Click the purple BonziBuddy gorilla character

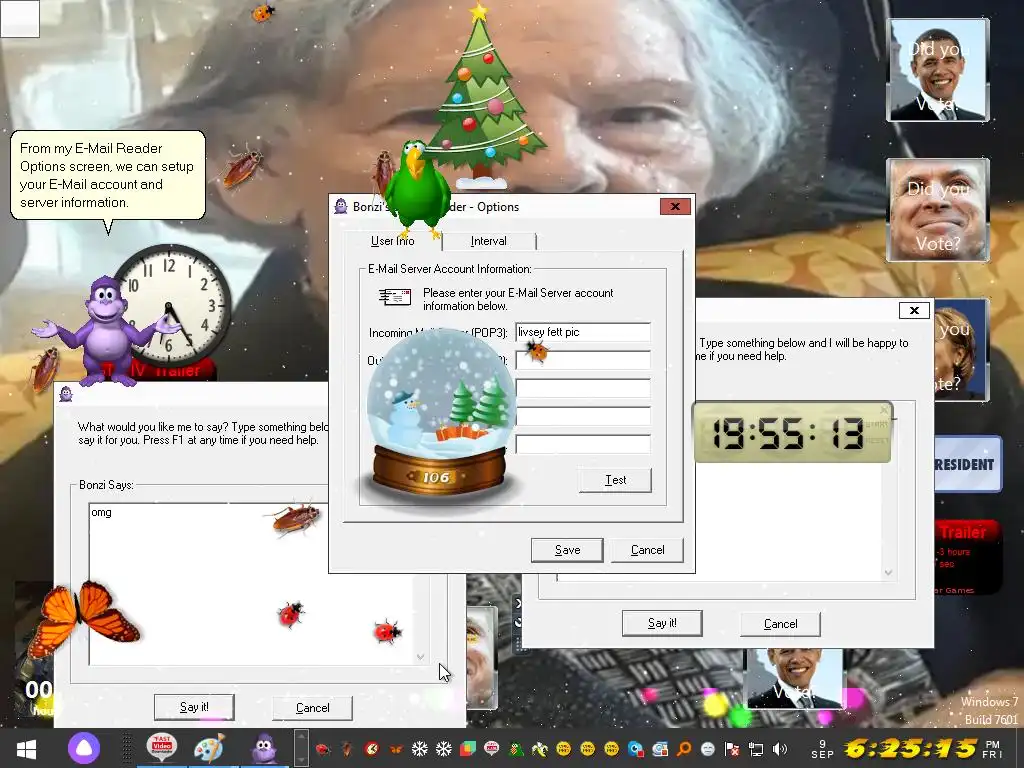point(106,331)
